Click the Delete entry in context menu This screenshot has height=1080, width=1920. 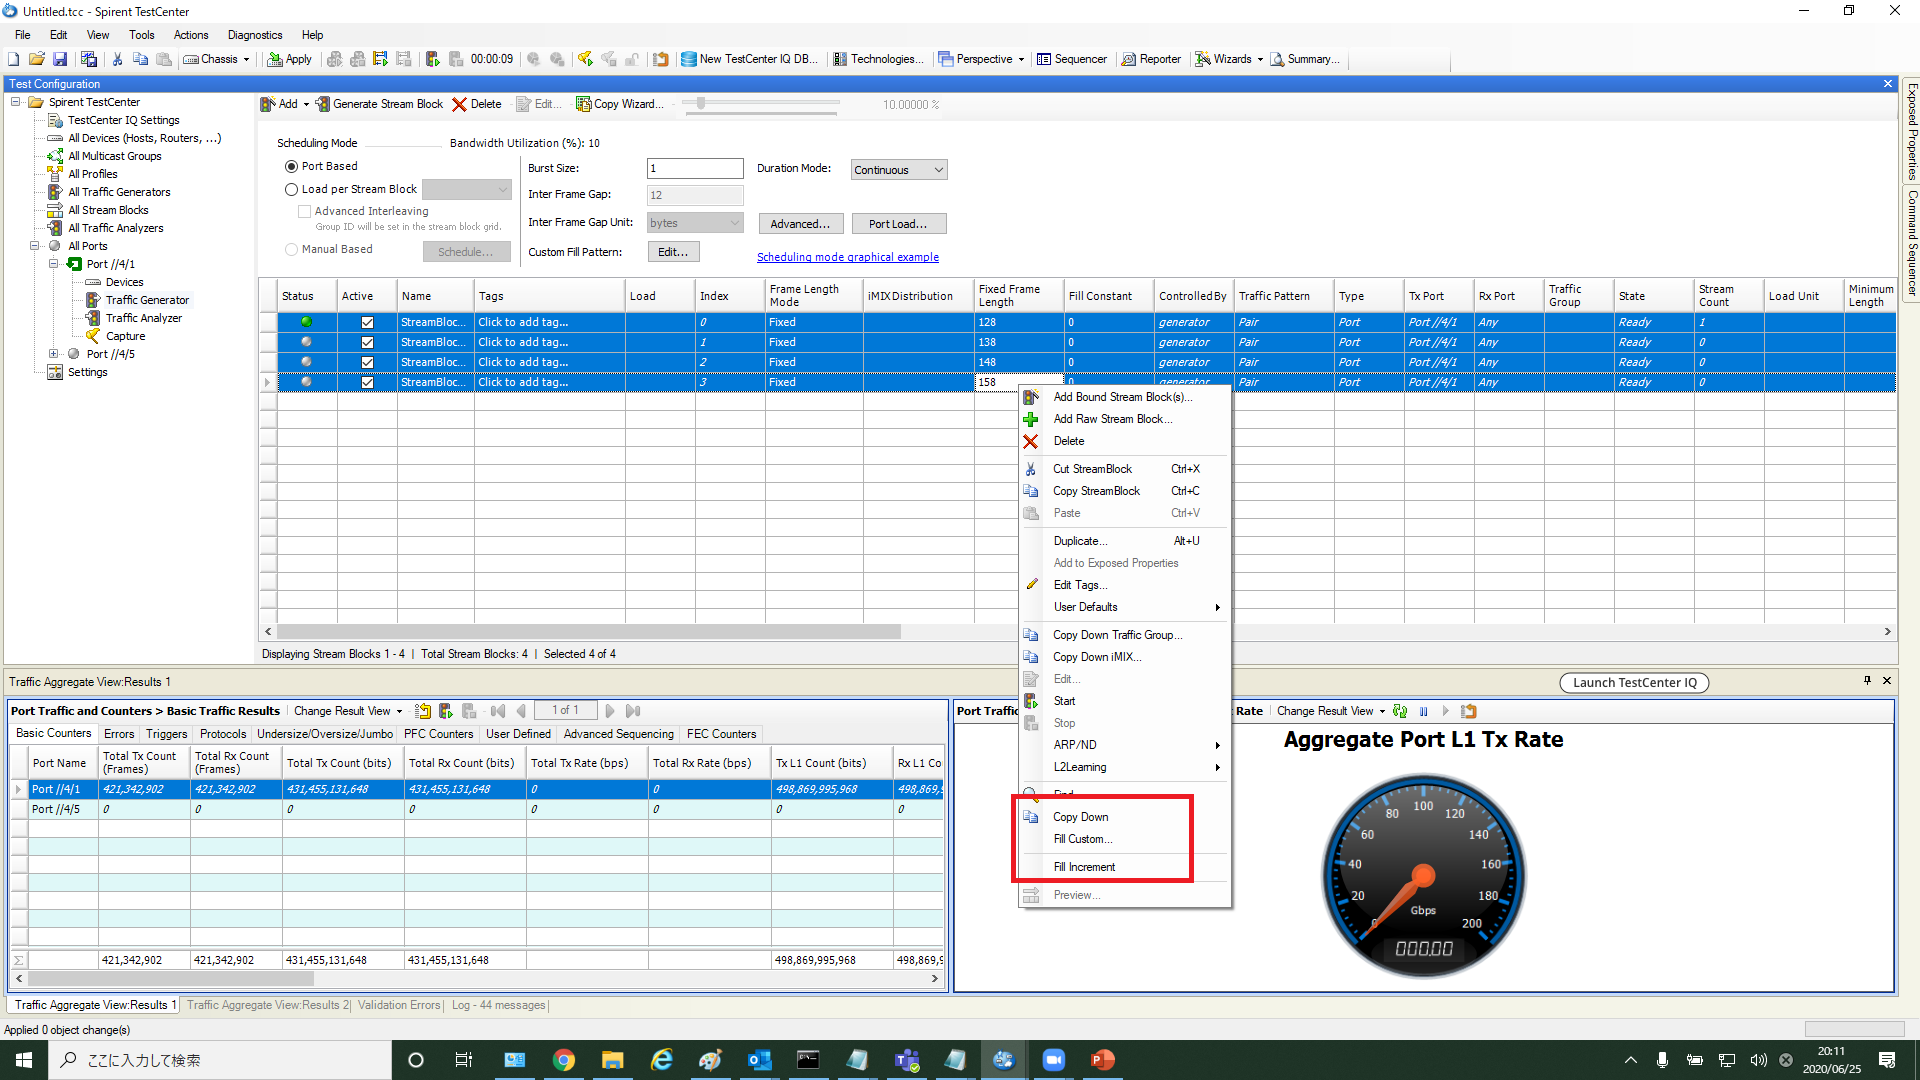point(1068,441)
